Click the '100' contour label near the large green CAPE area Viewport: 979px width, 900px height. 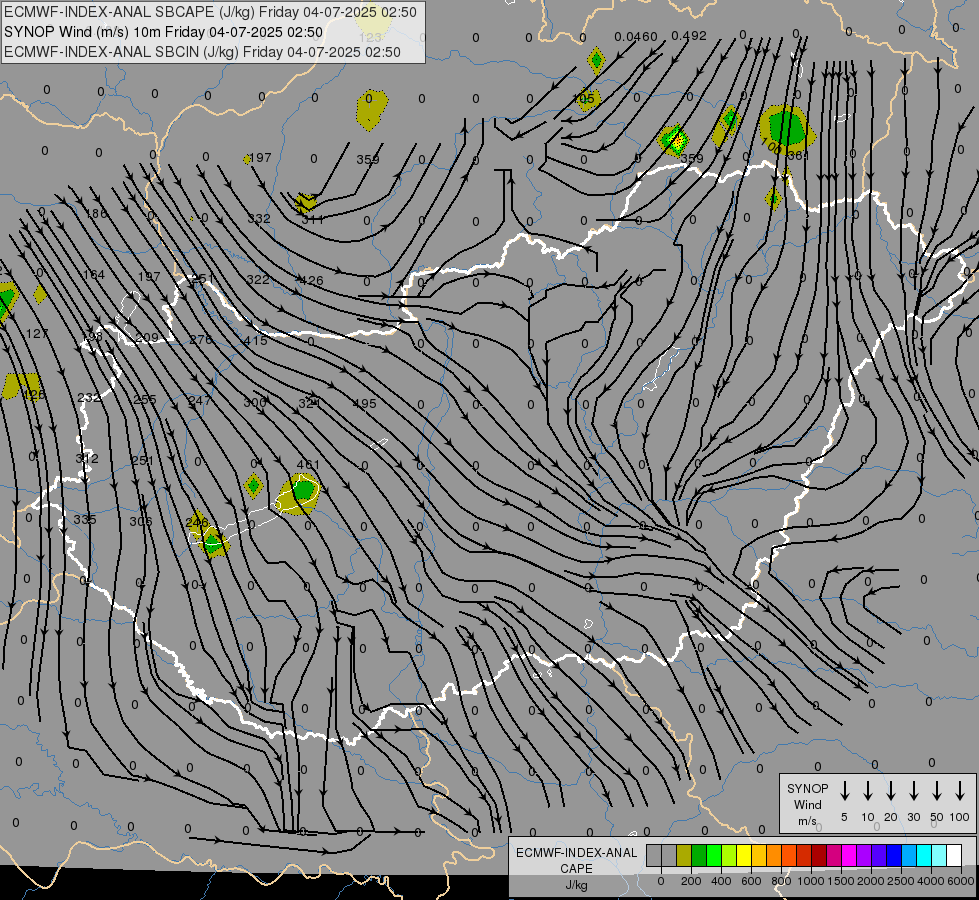(771, 147)
